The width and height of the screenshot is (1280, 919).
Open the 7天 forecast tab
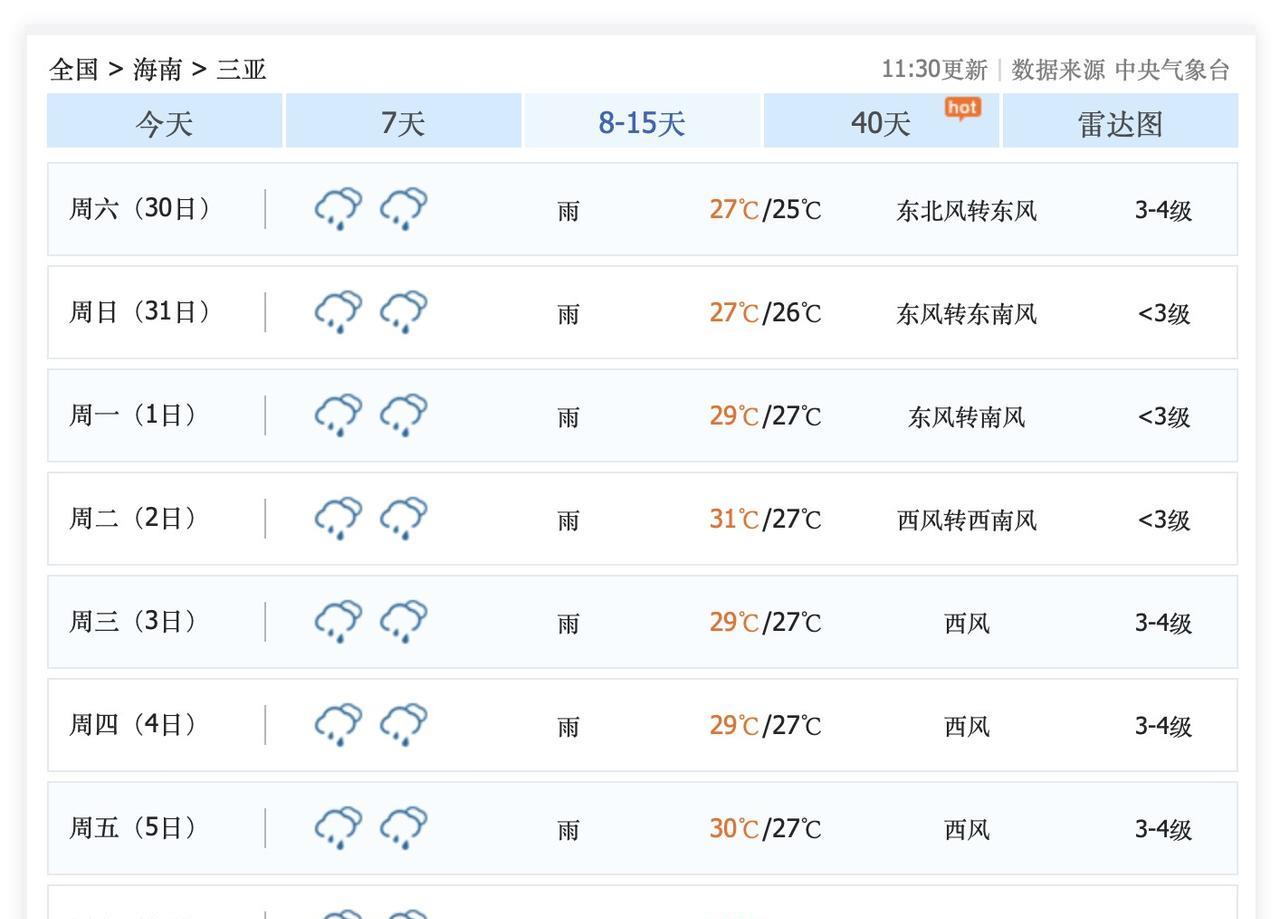click(x=403, y=123)
